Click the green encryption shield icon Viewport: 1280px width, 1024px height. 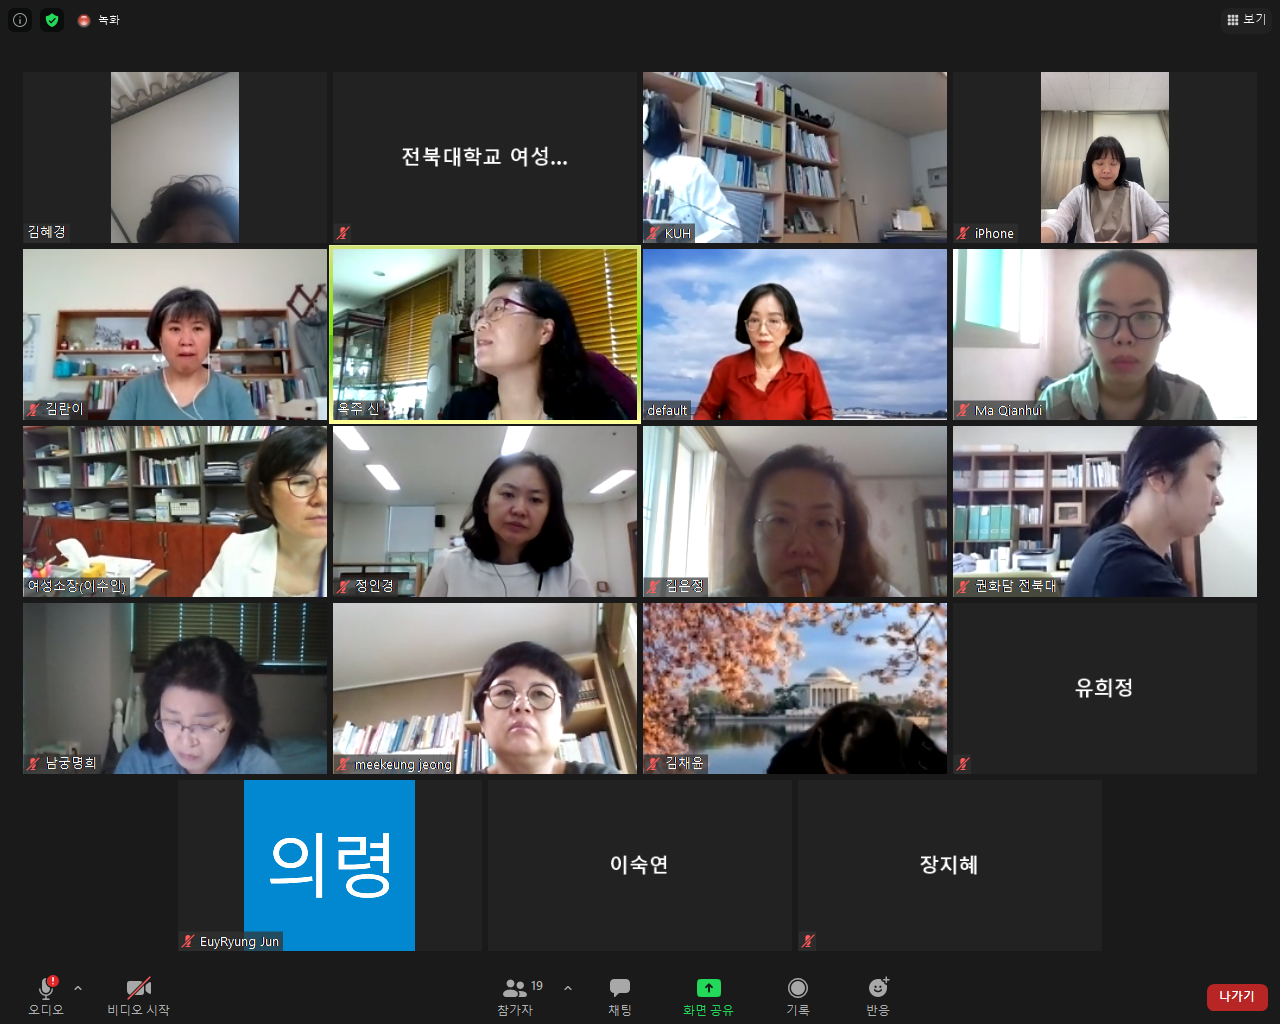[x=52, y=20]
